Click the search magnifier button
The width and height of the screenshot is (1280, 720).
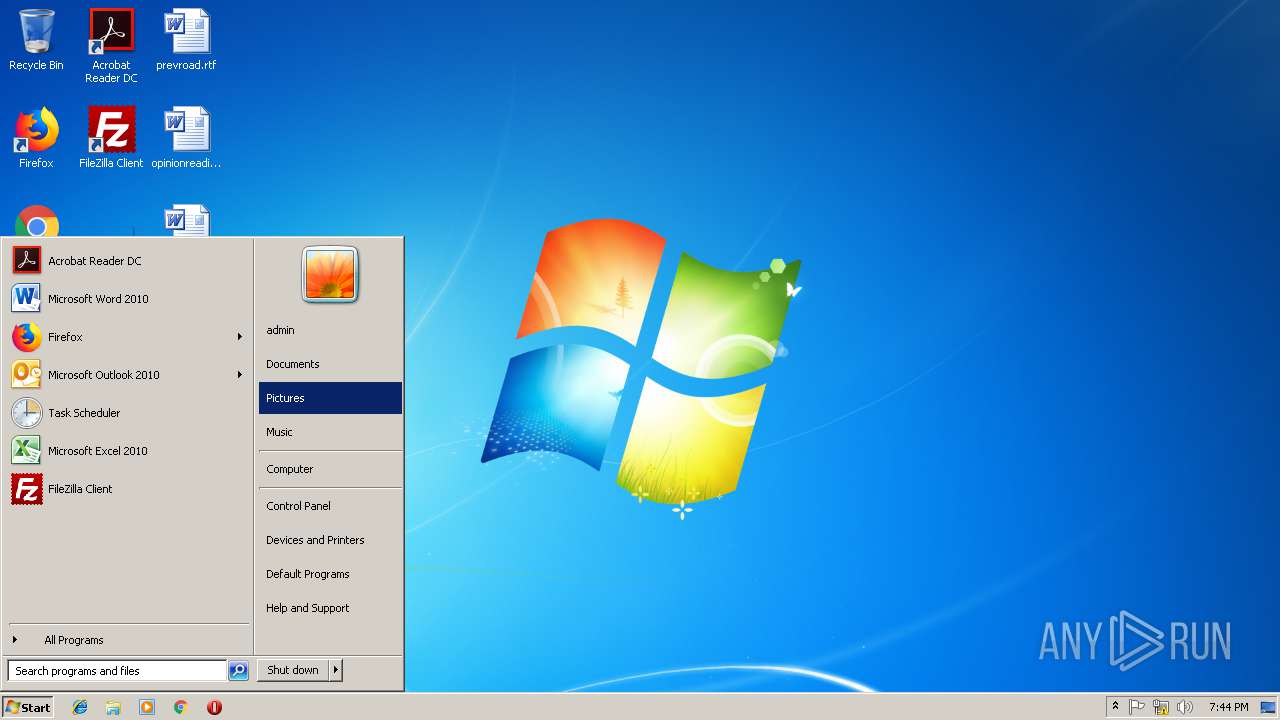click(238, 671)
